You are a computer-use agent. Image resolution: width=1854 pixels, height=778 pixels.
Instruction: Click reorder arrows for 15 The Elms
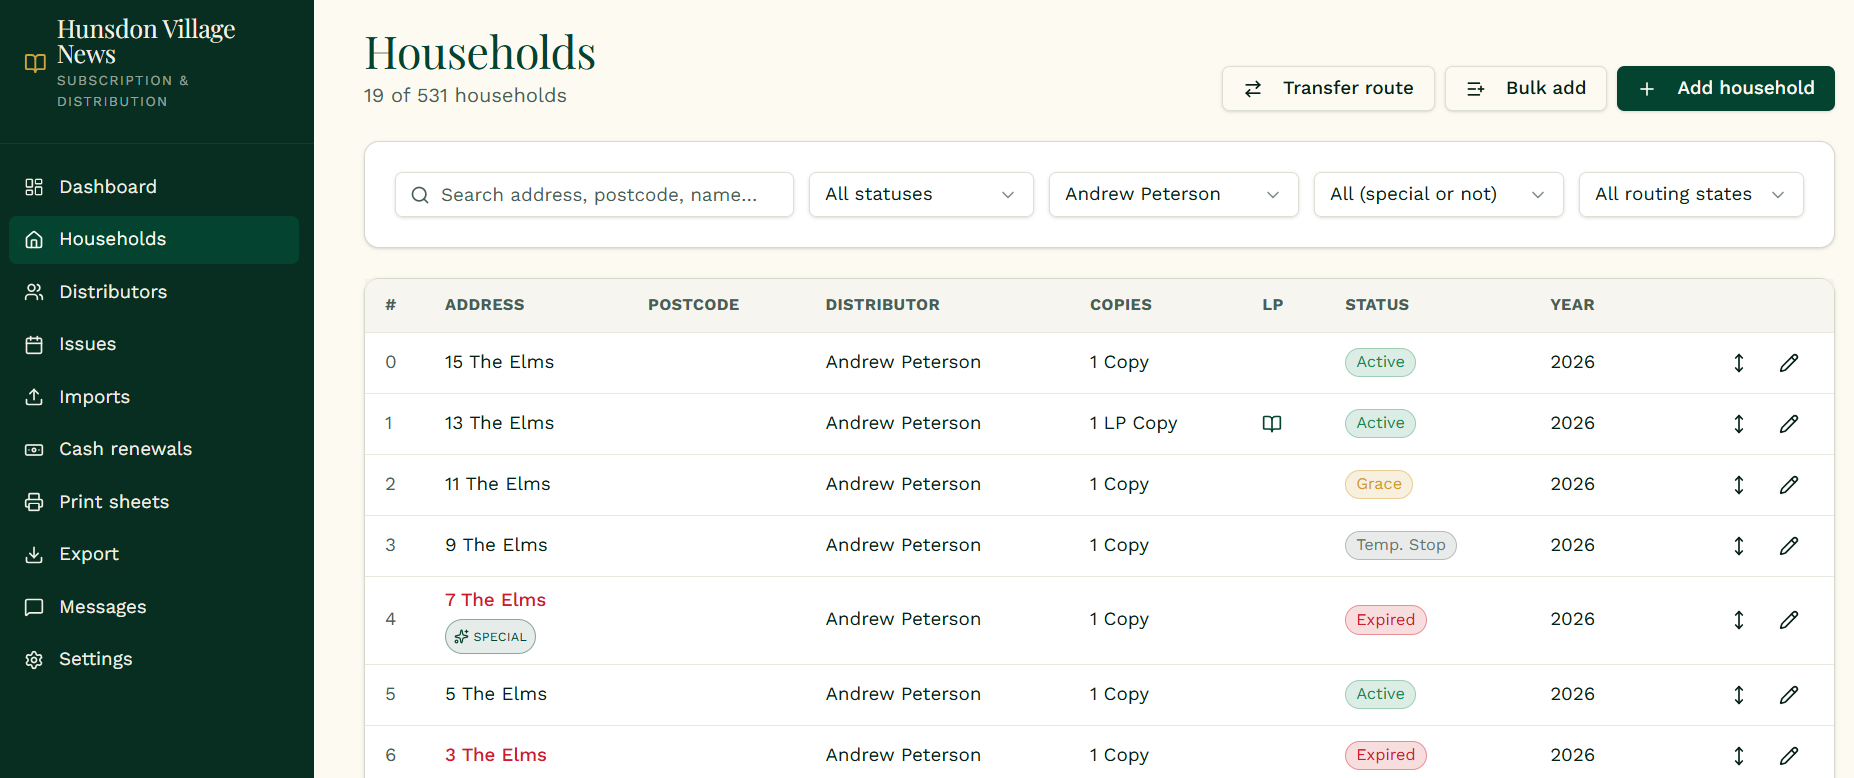tap(1739, 363)
